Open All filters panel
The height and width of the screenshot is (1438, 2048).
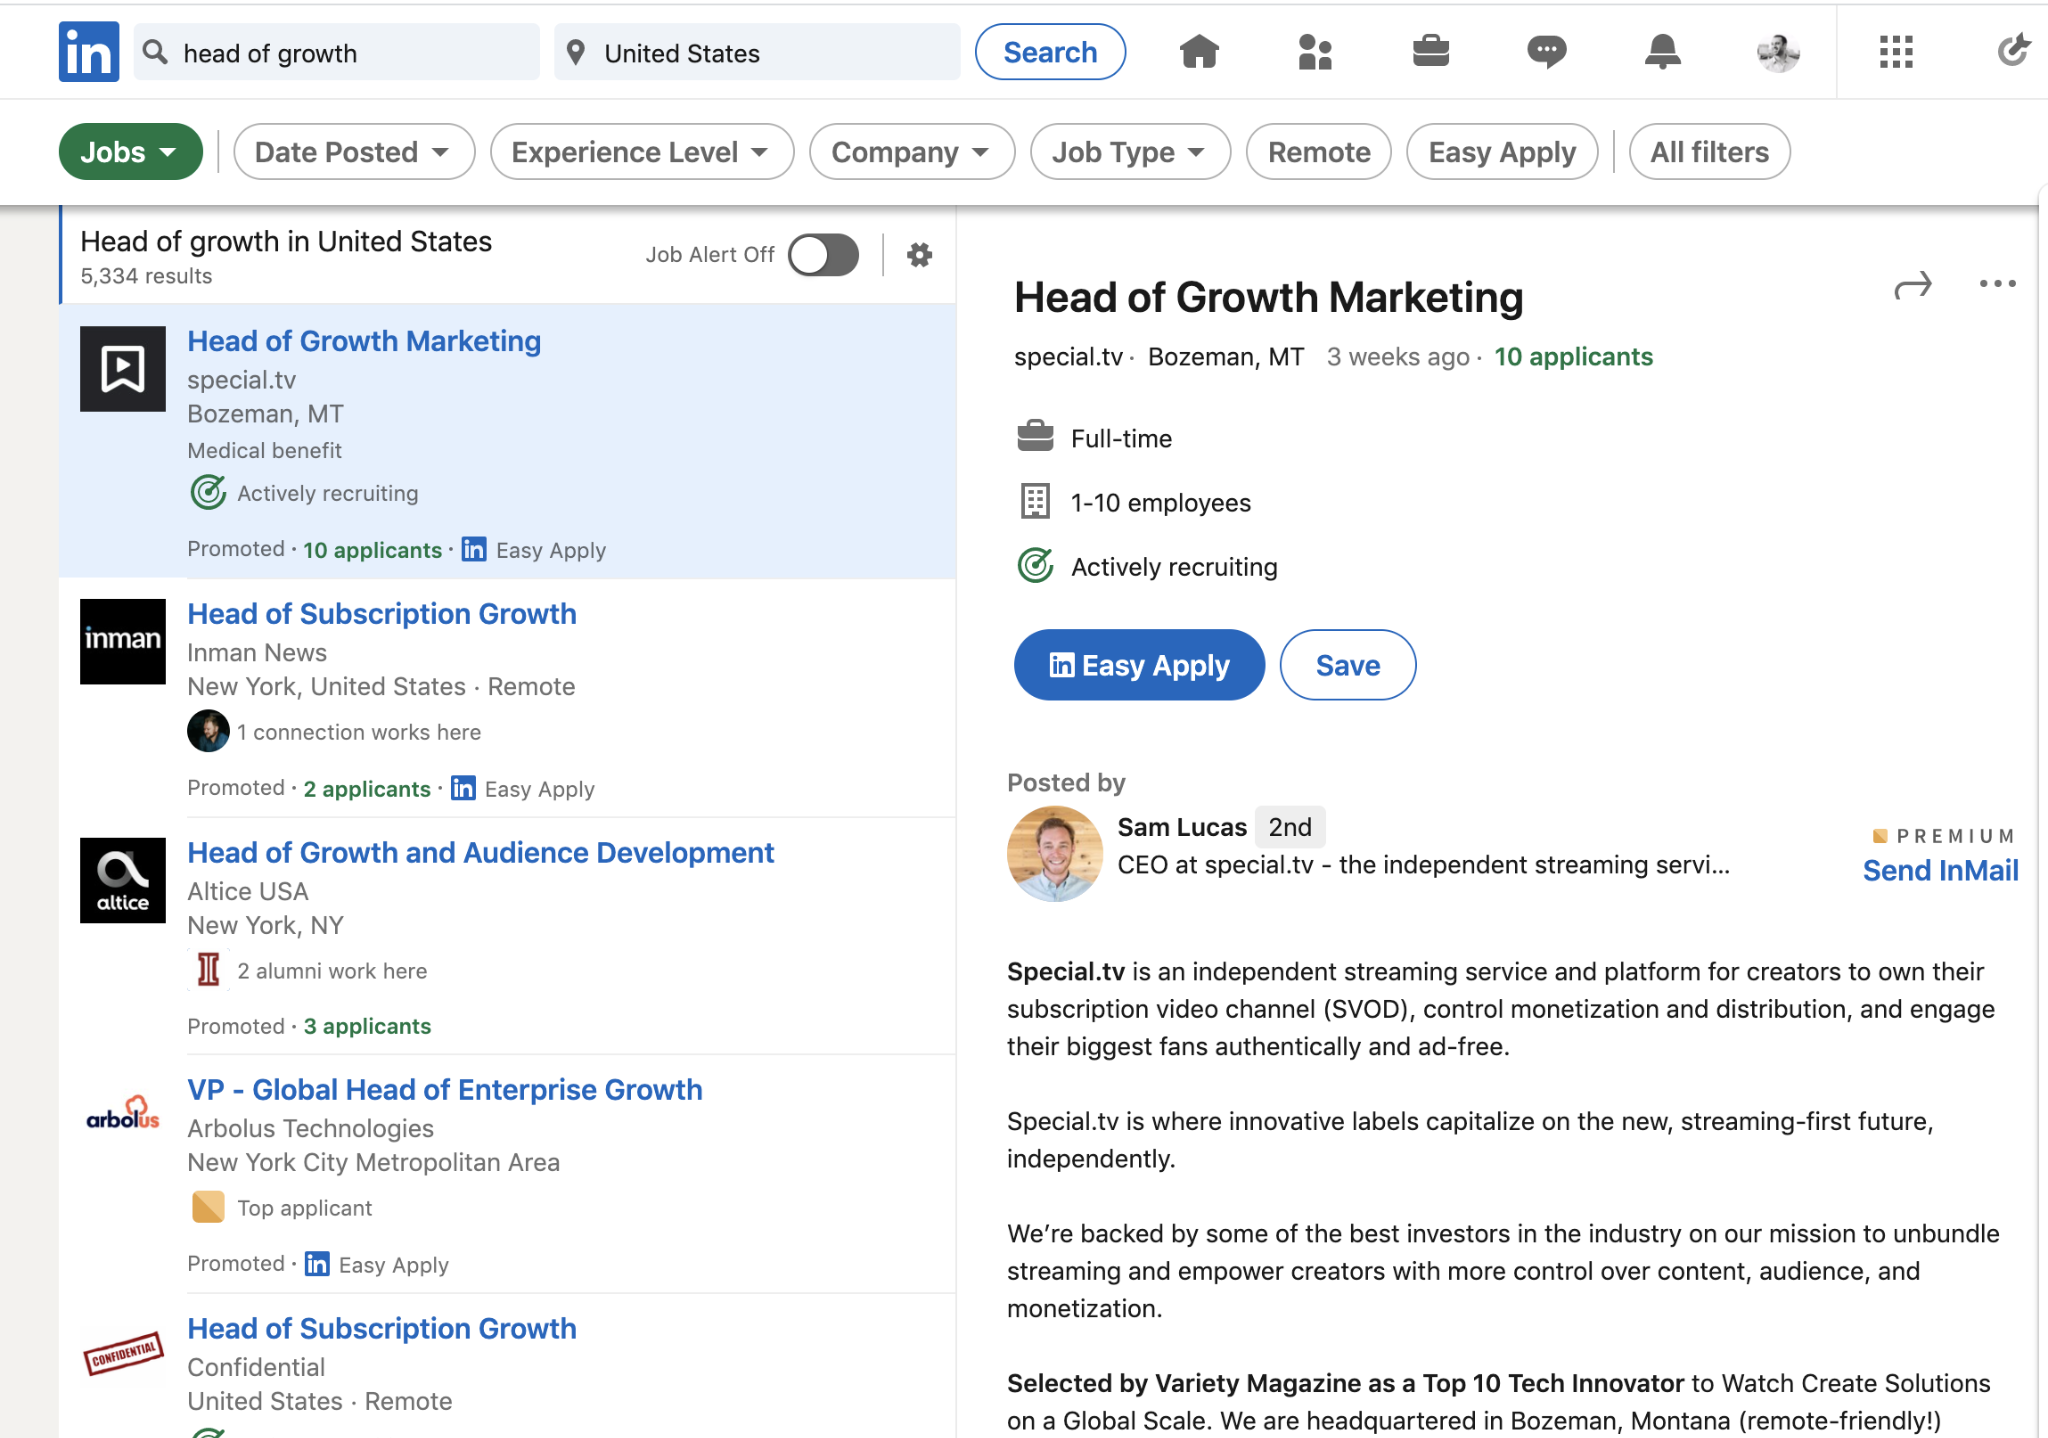(x=1709, y=152)
